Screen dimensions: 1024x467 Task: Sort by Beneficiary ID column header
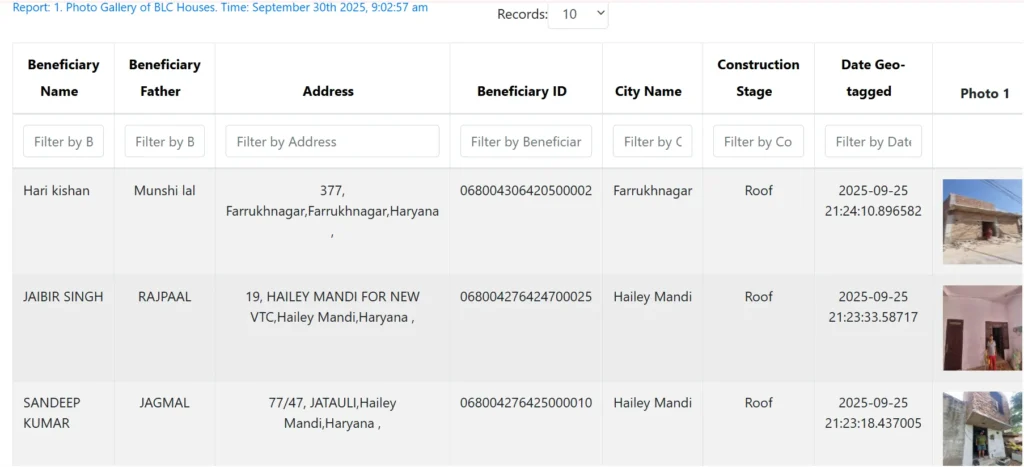click(522, 91)
